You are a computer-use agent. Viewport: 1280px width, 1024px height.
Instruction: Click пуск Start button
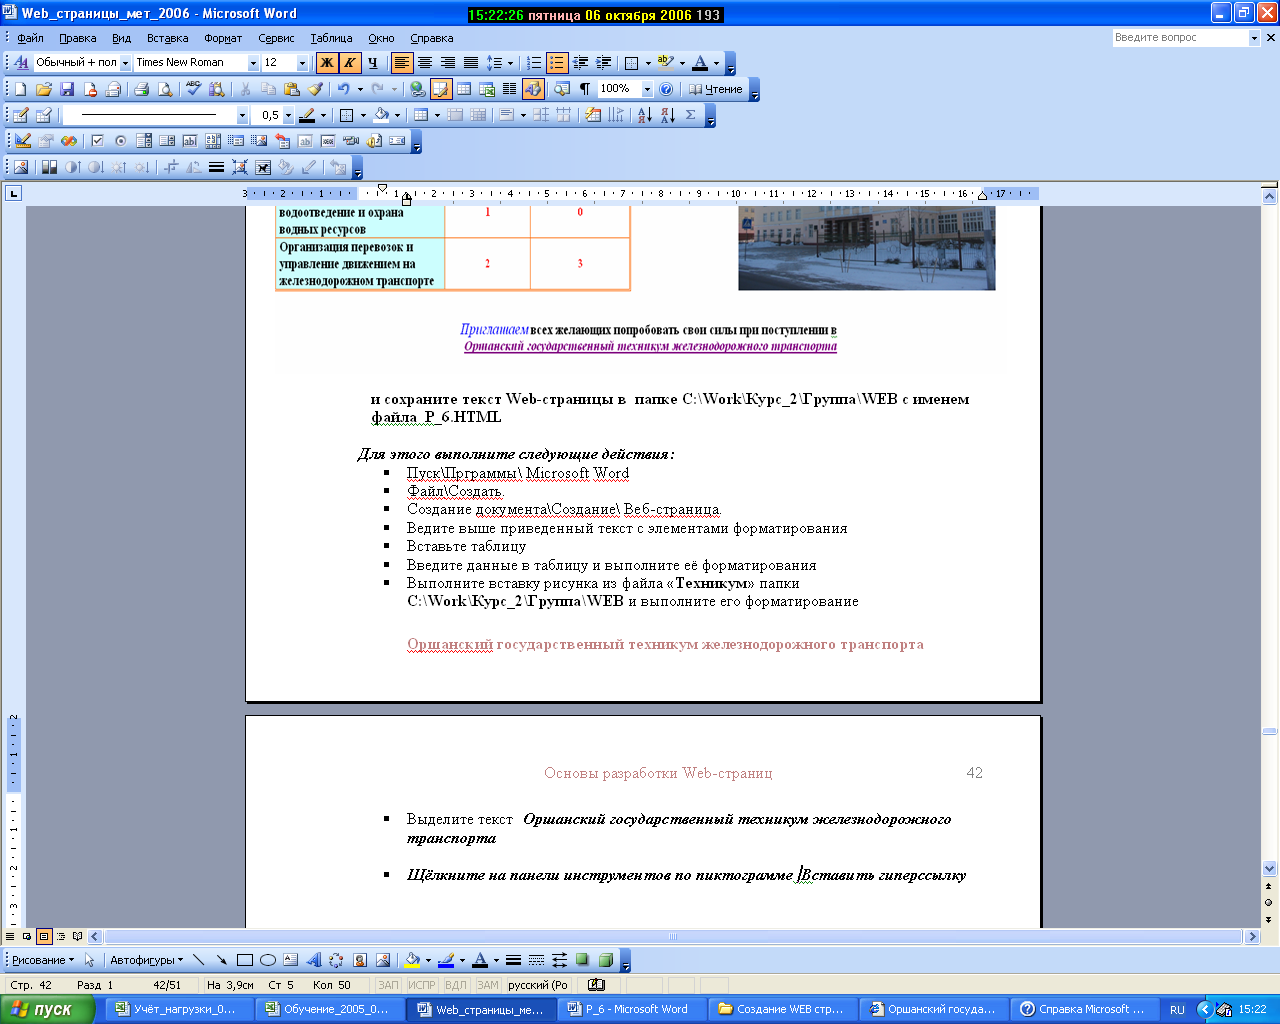pos(47,1009)
